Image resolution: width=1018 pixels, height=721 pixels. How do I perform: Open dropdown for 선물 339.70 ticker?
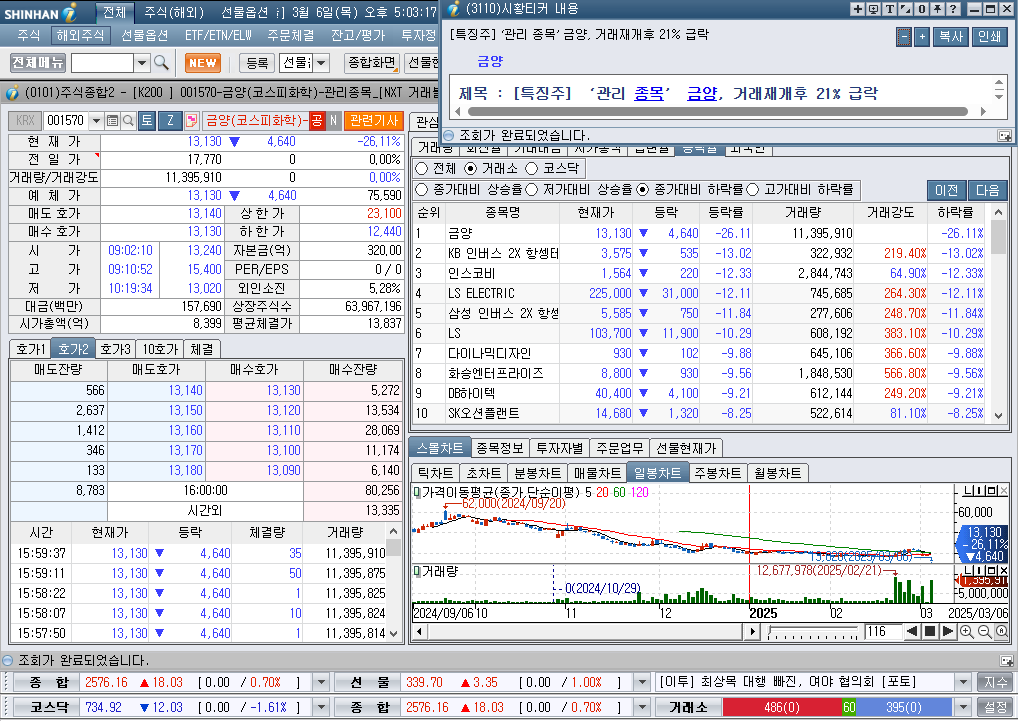(642, 682)
